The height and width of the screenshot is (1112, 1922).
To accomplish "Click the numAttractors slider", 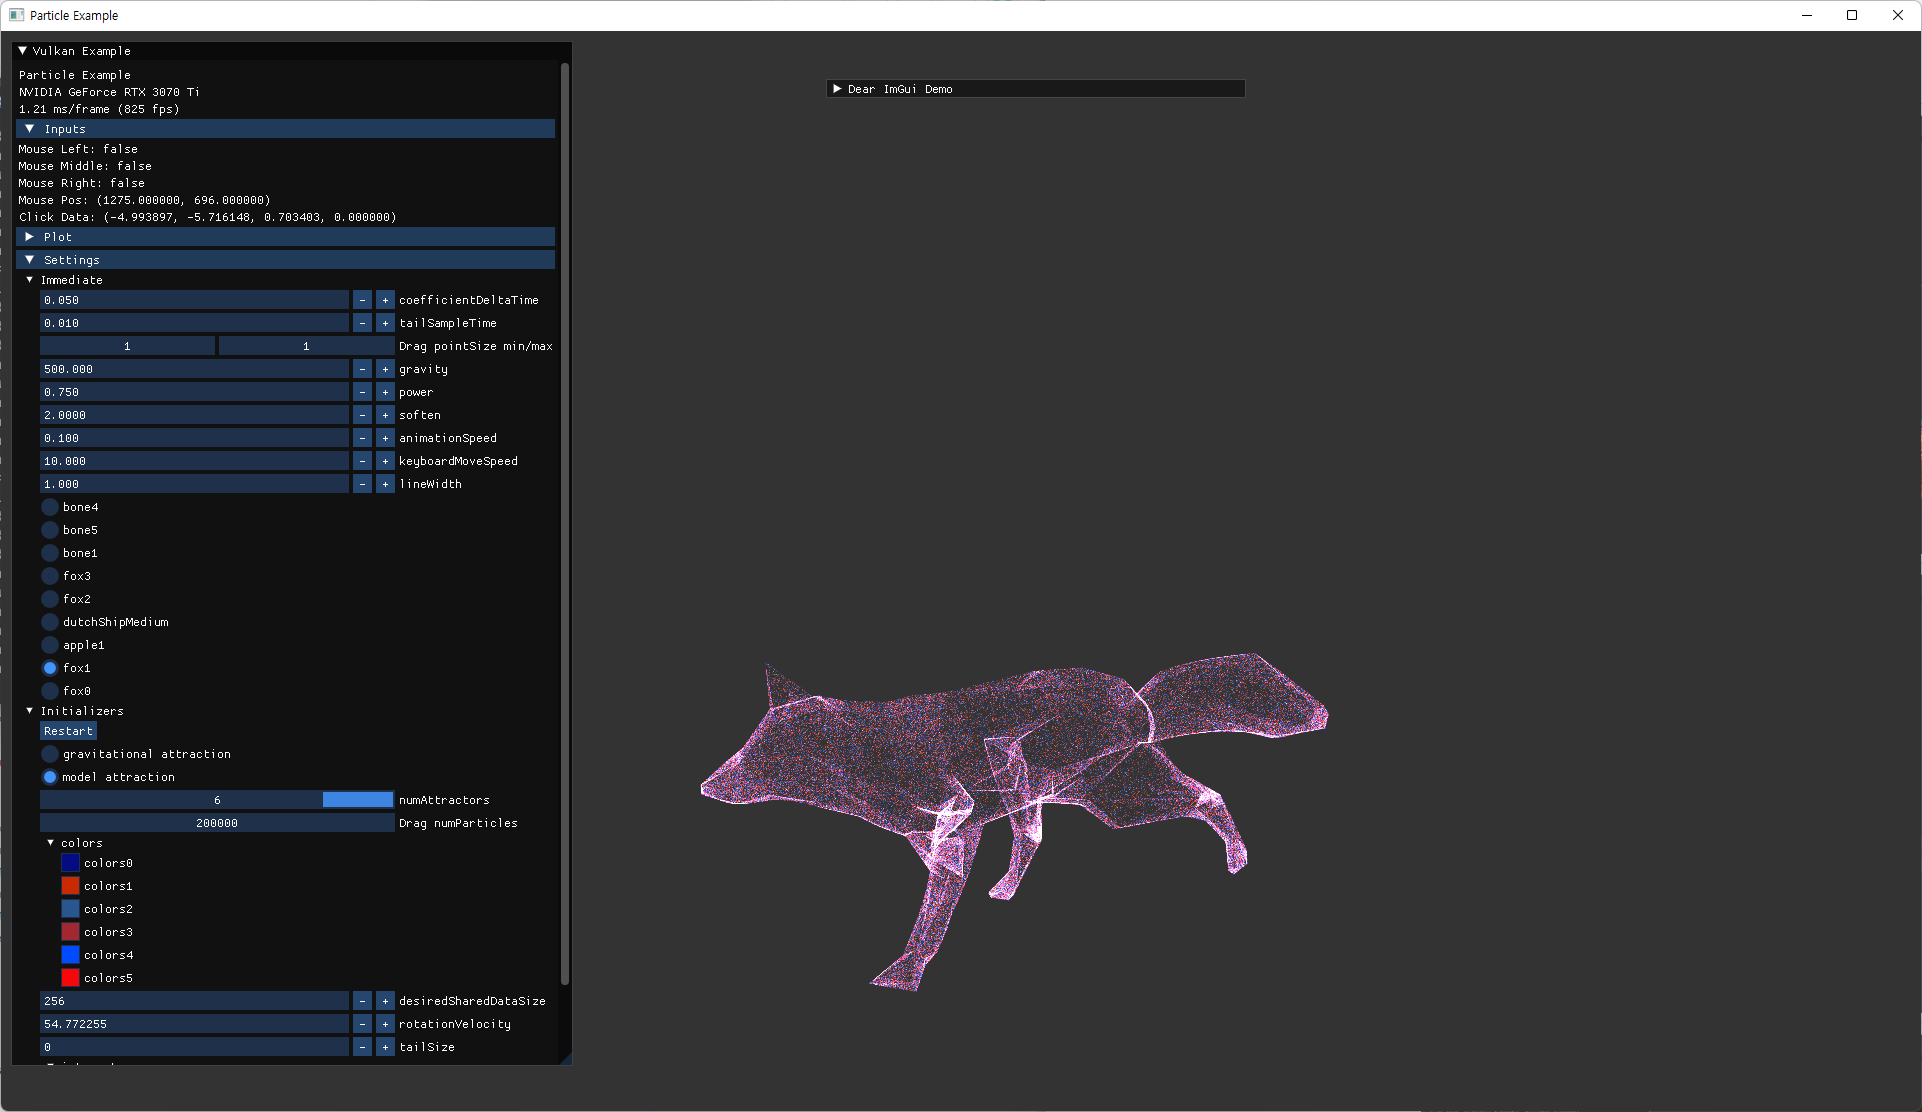I will [x=217, y=800].
